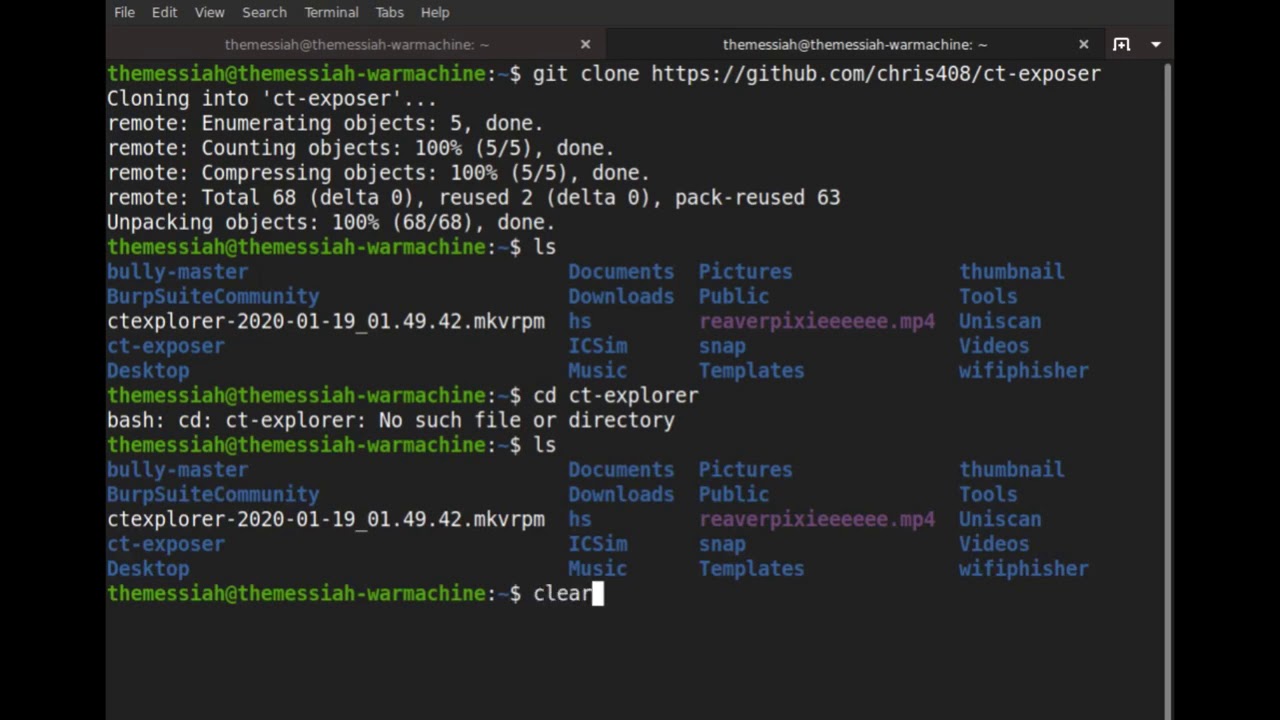The width and height of the screenshot is (1280, 720).
Task: Click "remote: Total 68" line
Action: tap(473, 197)
